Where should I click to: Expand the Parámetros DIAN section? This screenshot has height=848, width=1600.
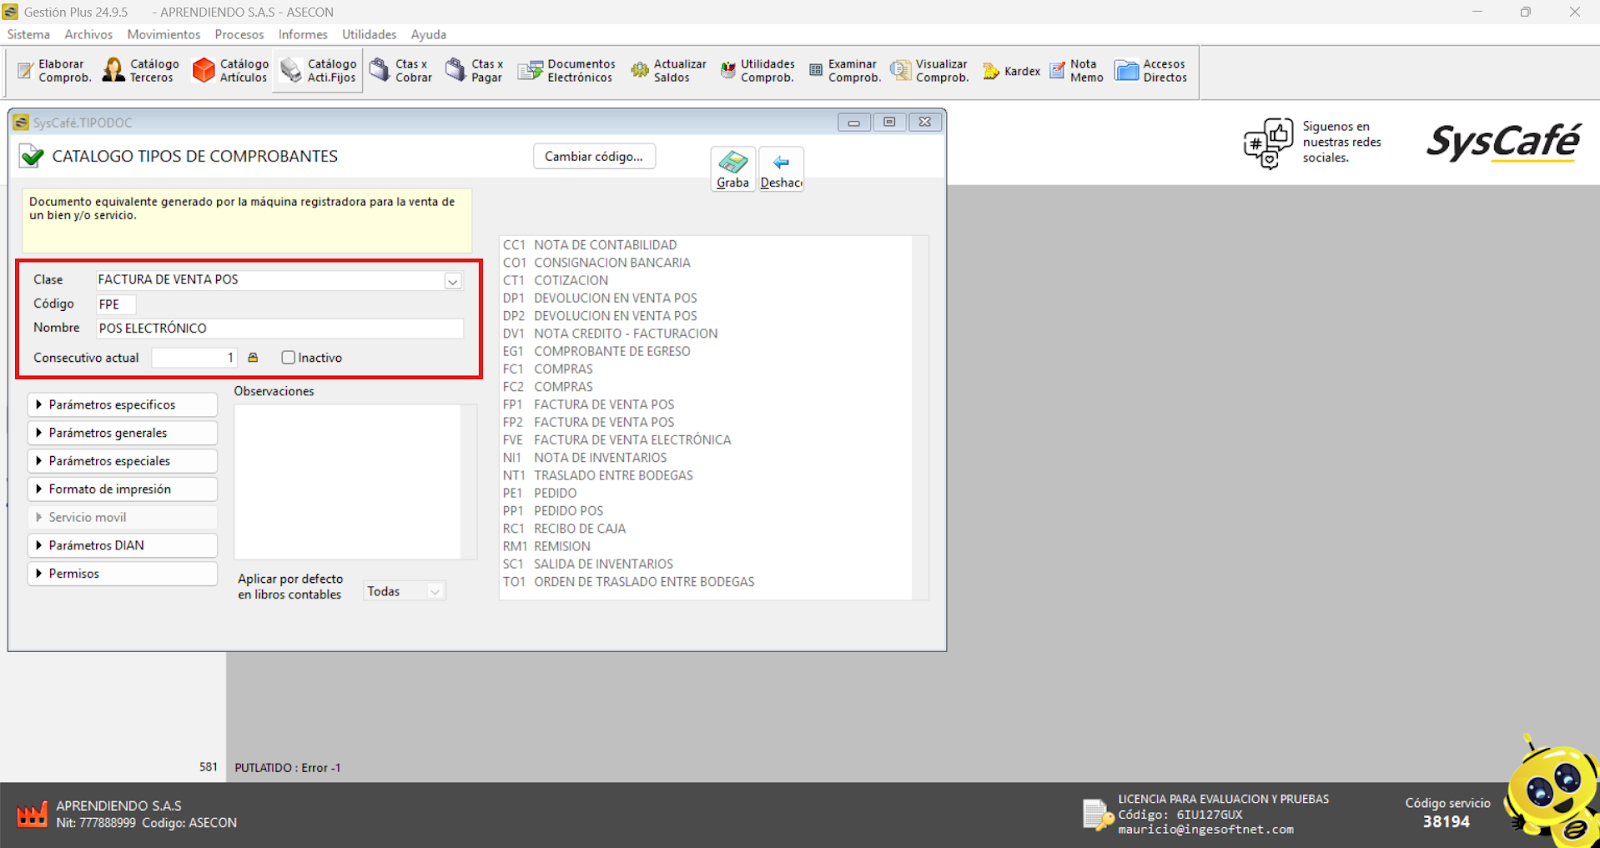122,546
